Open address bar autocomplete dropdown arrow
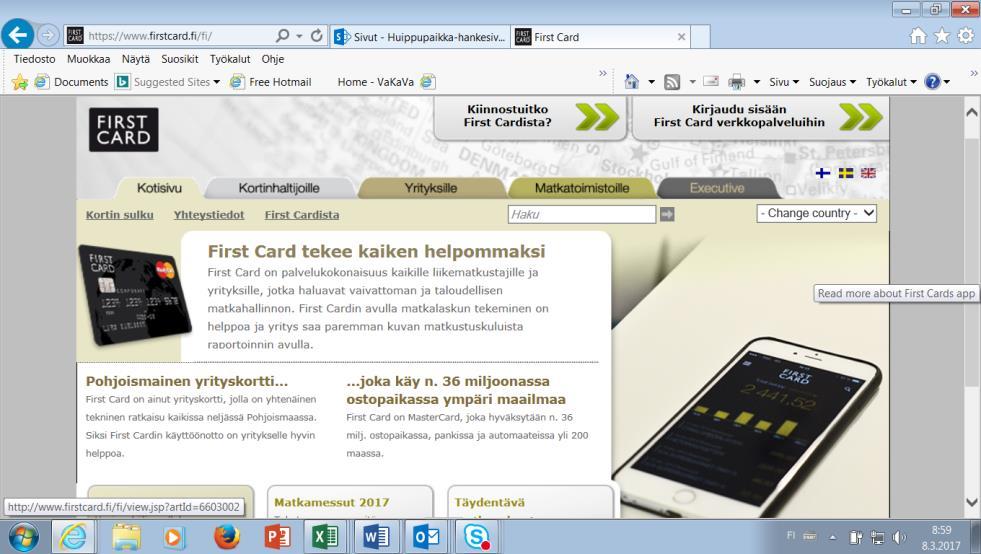 click(299, 36)
